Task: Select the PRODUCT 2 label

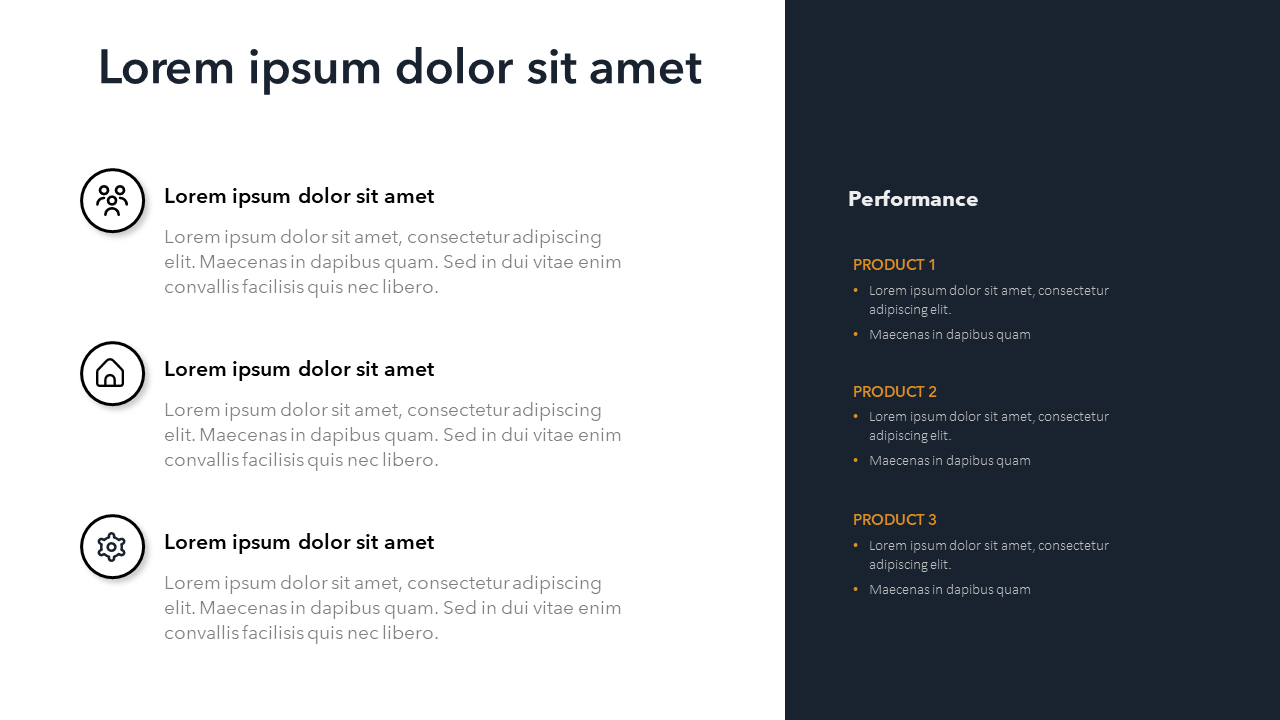Action: [x=894, y=392]
